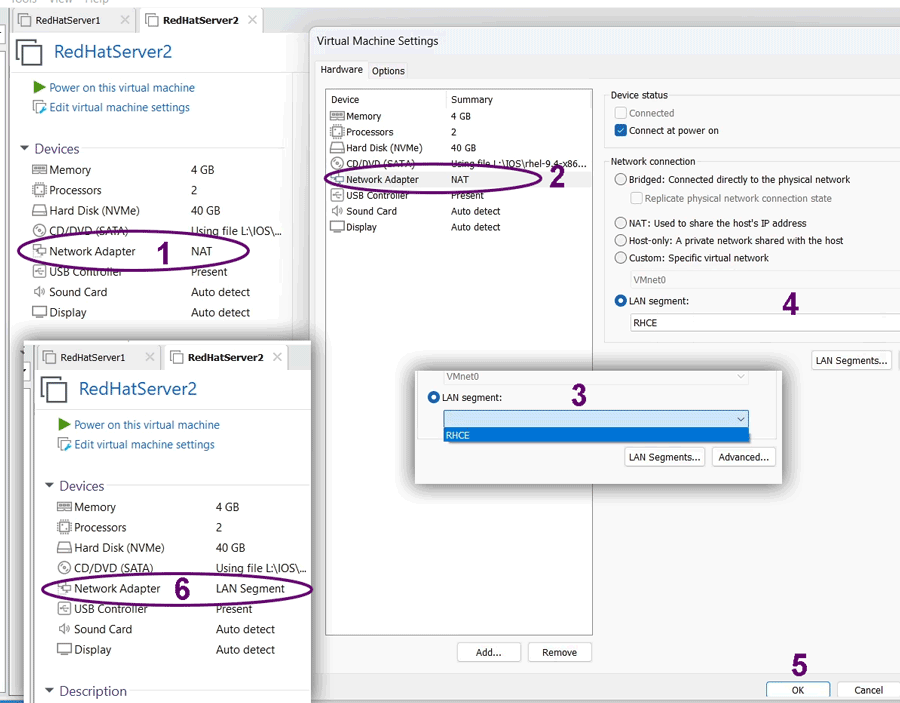The height and width of the screenshot is (703, 900).
Task: Click Network Adapter NAT icon in settings dialog
Action: [x=337, y=179]
